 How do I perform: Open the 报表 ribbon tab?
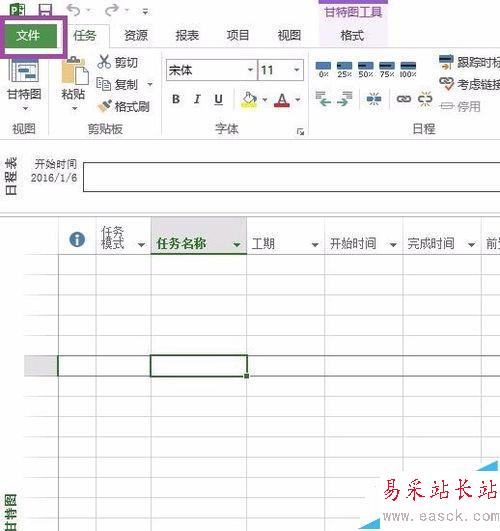point(187,36)
